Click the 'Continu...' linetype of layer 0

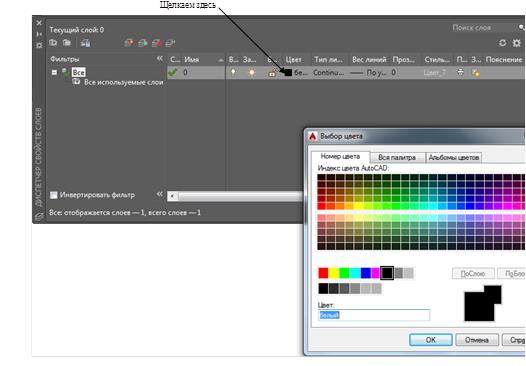pyautogui.click(x=328, y=72)
